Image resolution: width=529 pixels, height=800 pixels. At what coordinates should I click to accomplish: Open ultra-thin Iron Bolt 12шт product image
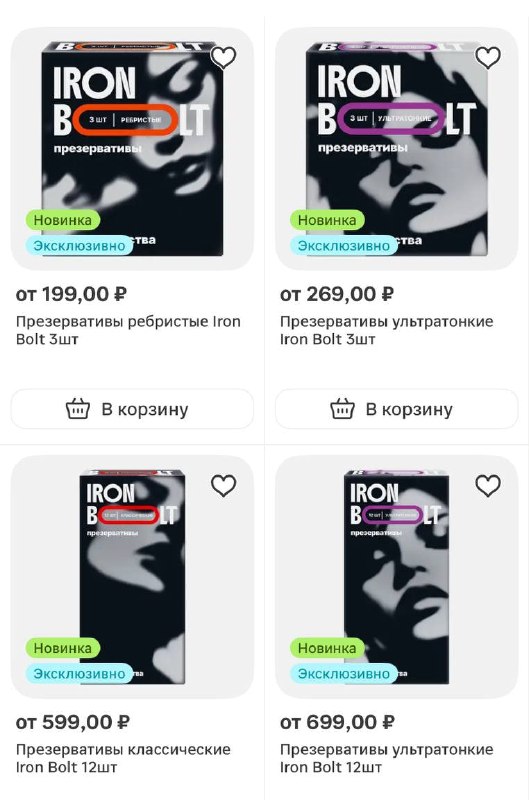click(x=396, y=577)
